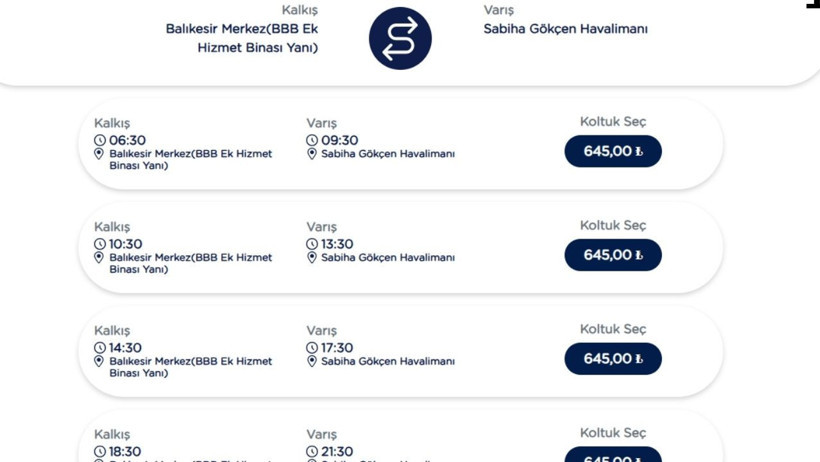This screenshot has width=820, height=462.
Task: Pick the 645,00 button for 14:30 departure
Action: pyautogui.click(x=613, y=358)
